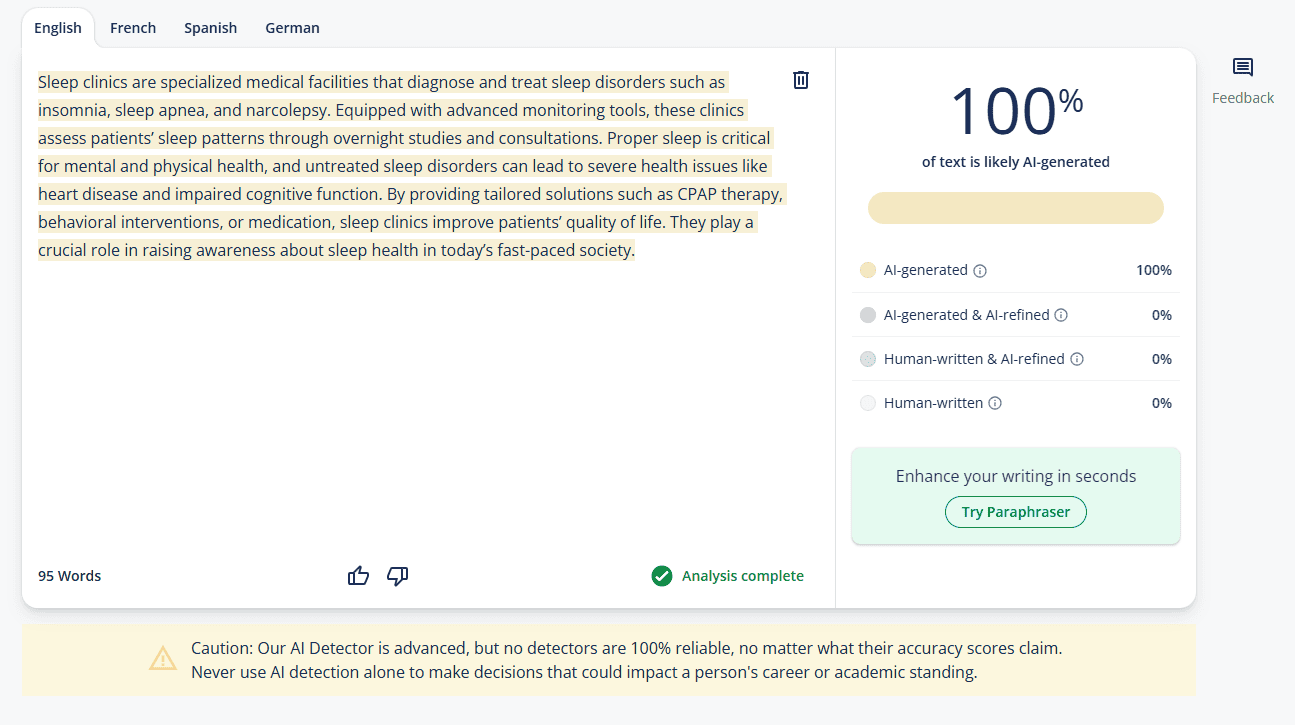
Task: Click the Human-written & AI-refined color dot
Action: (867, 359)
